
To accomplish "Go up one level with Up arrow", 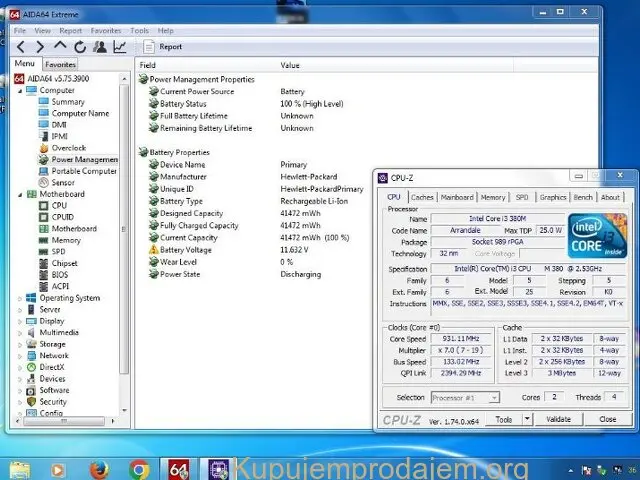I will click(x=60, y=46).
